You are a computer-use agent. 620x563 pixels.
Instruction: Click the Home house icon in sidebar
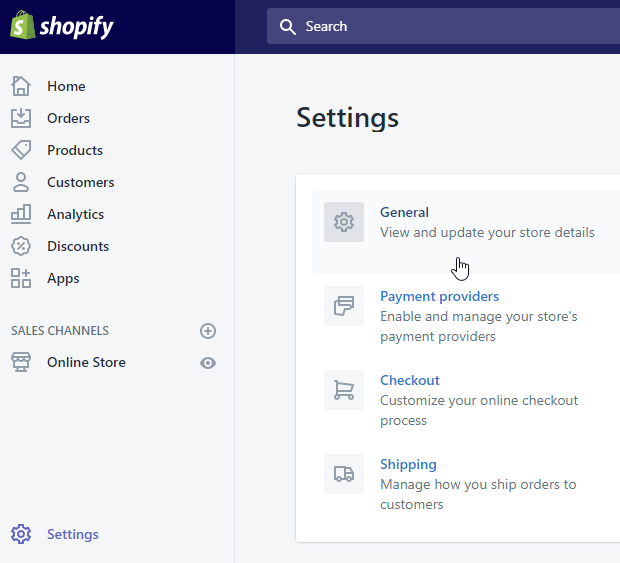pyautogui.click(x=21, y=86)
